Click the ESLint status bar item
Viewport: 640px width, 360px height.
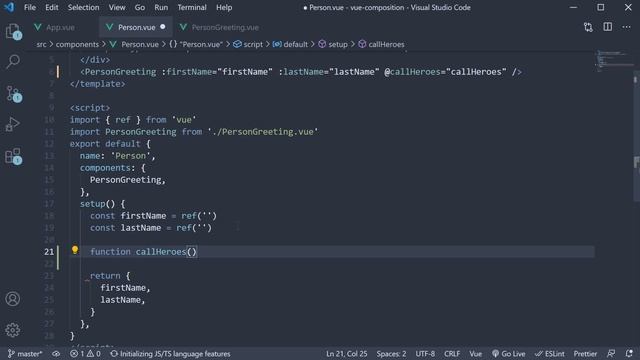click(x=550, y=354)
